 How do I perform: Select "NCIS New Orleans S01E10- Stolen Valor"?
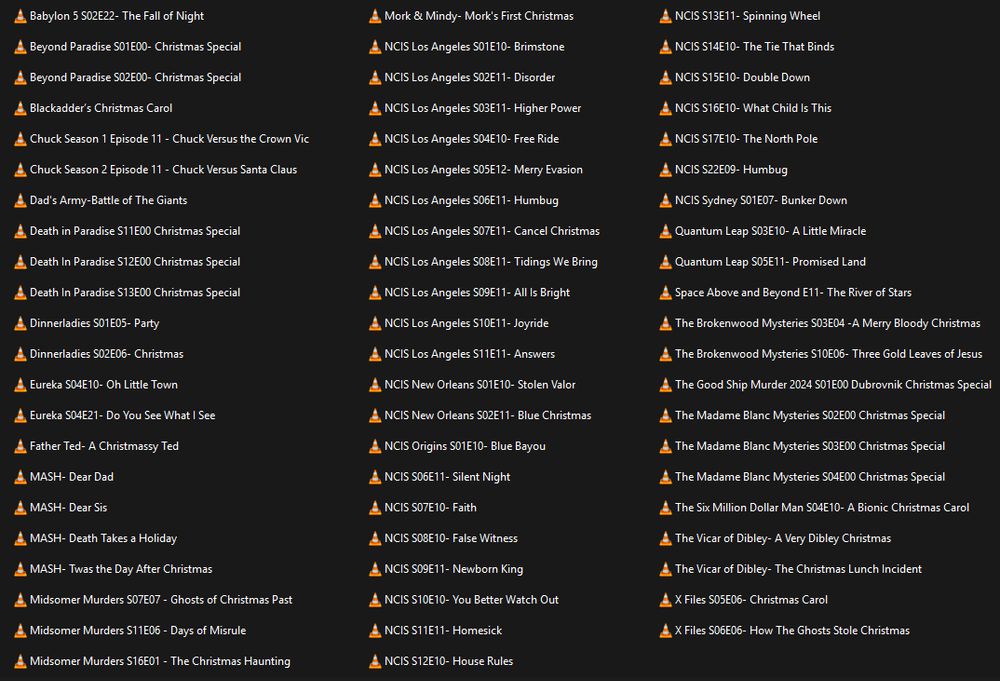tap(480, 384)
